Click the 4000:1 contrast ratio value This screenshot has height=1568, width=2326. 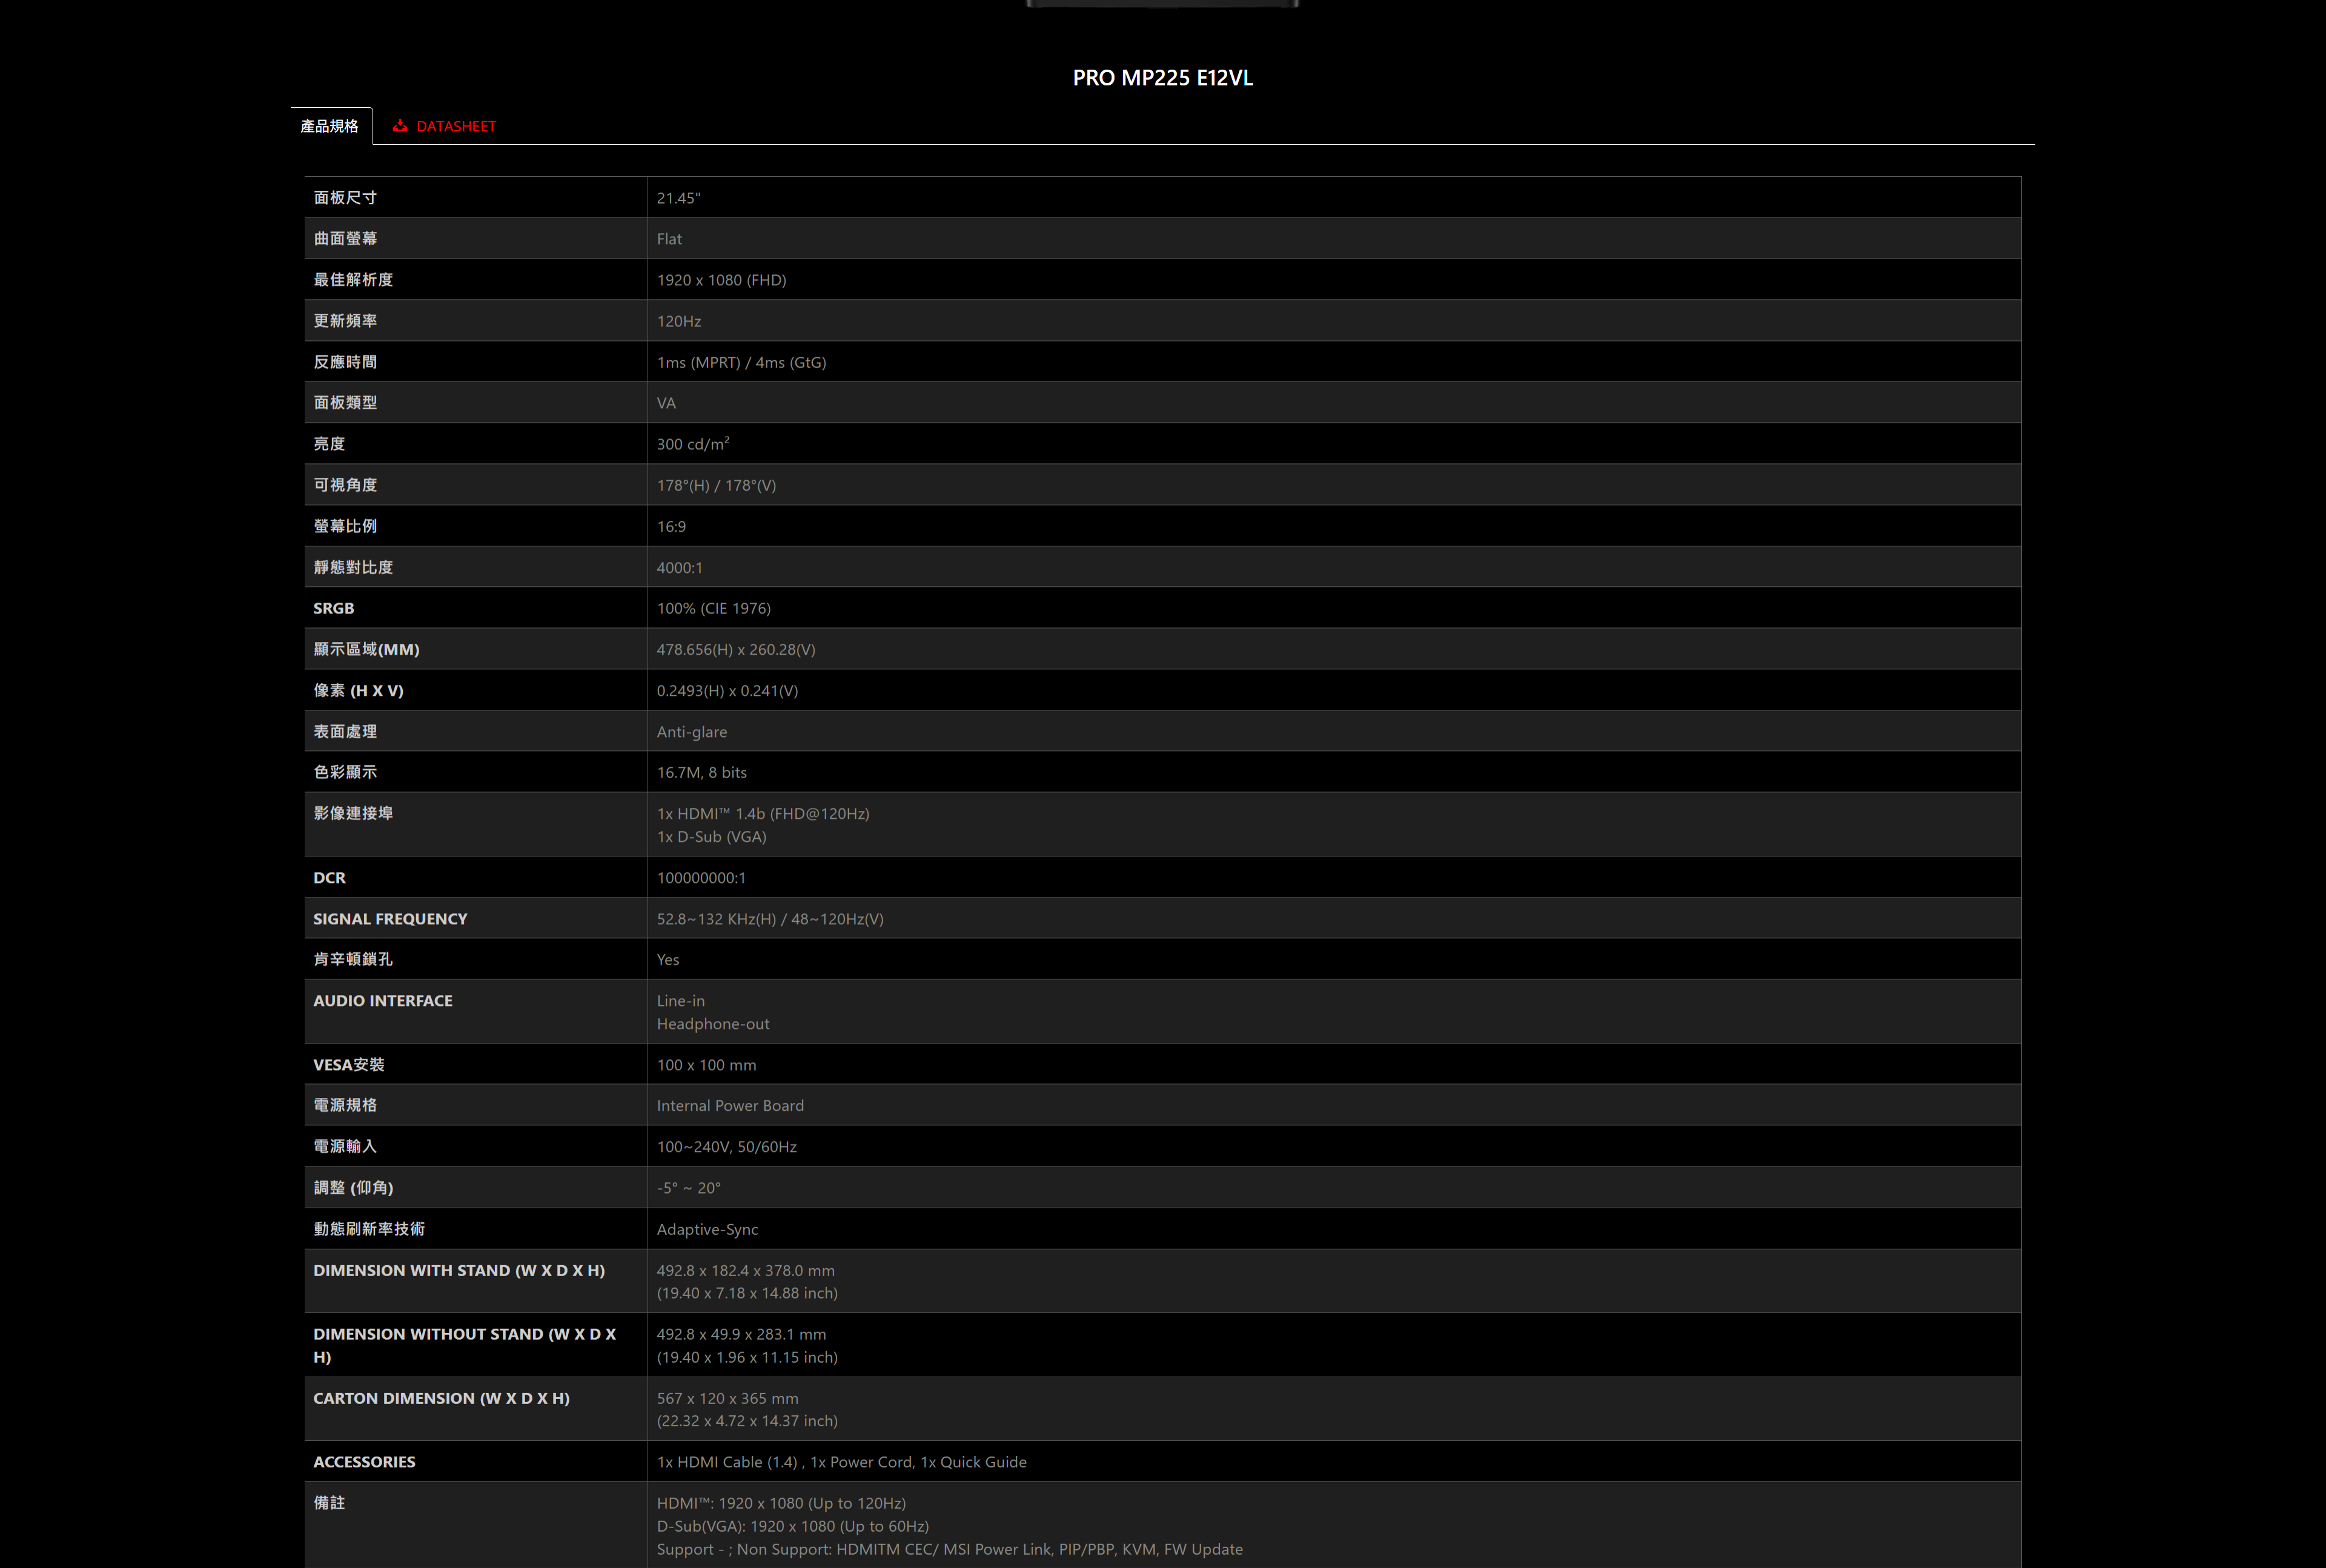(x=680, y=567)
